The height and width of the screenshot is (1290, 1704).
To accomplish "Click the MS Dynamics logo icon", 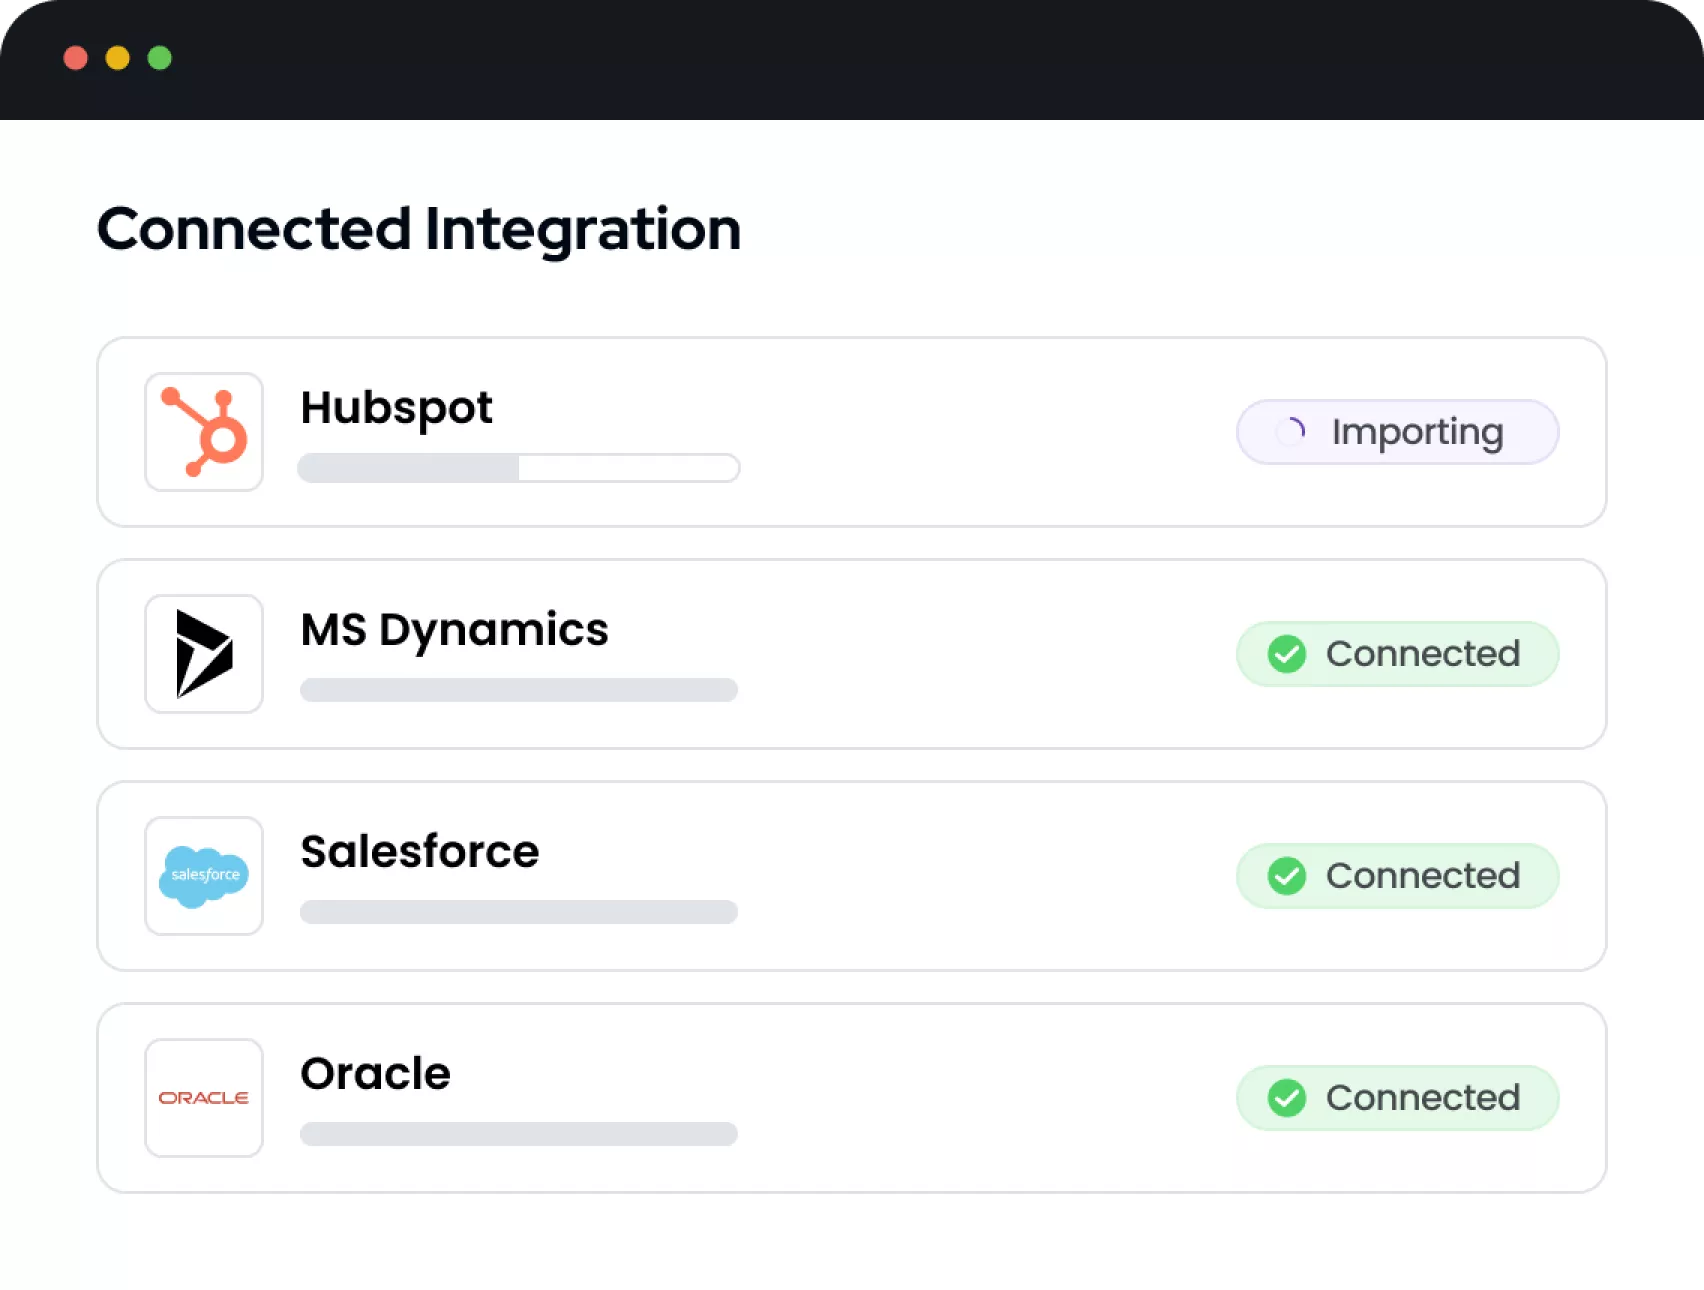I will (204, 654).
